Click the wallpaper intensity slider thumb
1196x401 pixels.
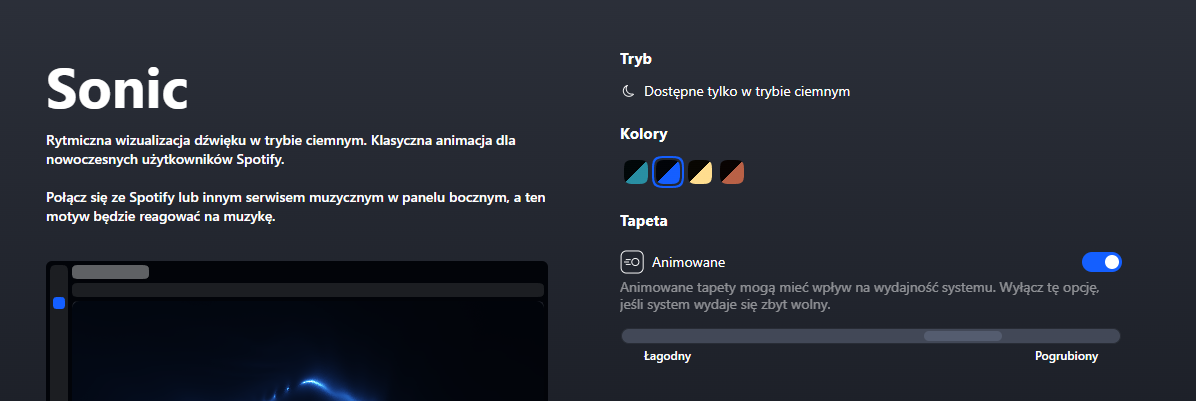point(963,336)
